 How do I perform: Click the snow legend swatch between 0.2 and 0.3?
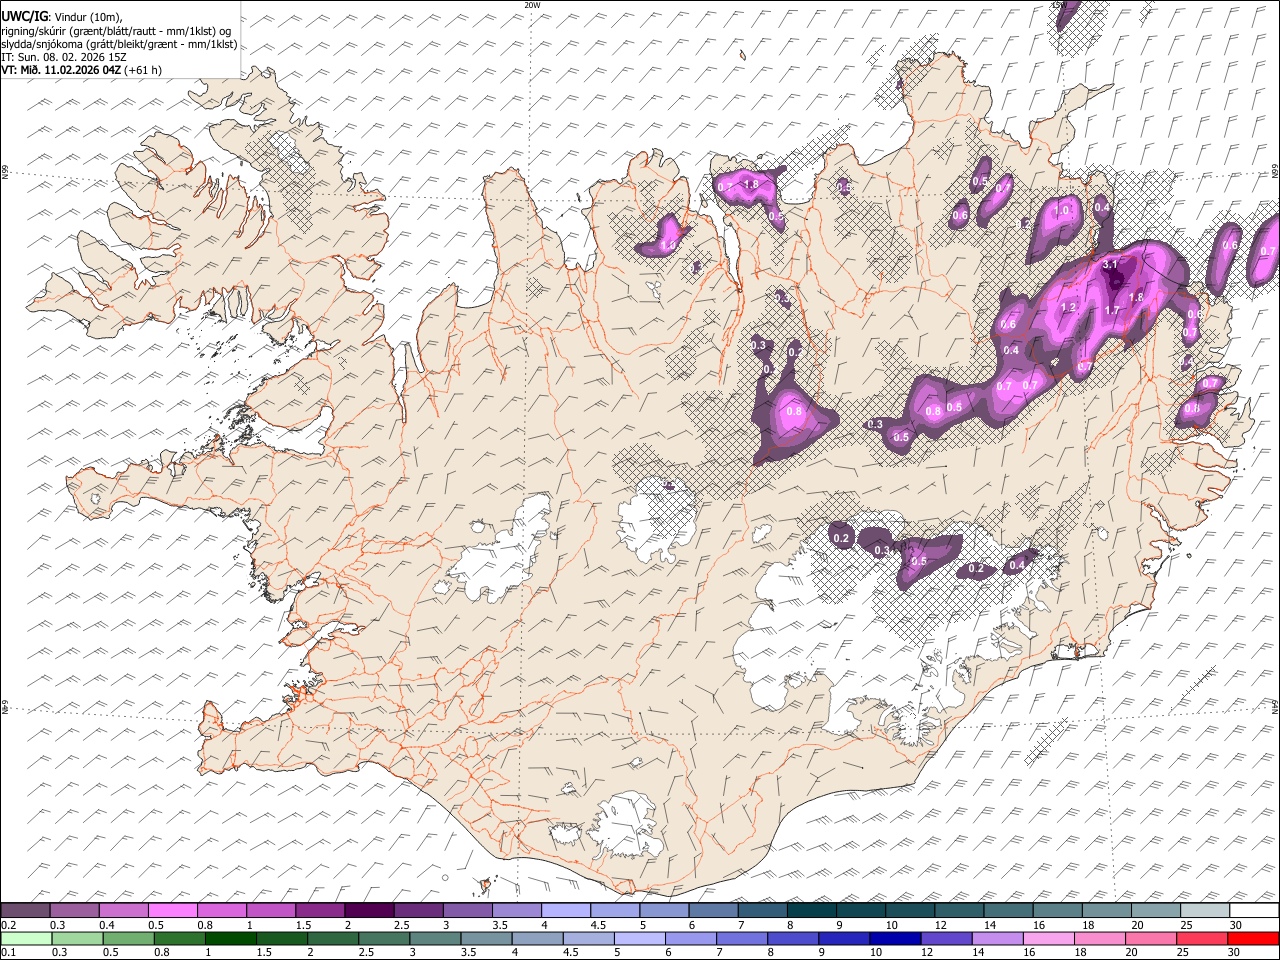click(x=25, y=911)
